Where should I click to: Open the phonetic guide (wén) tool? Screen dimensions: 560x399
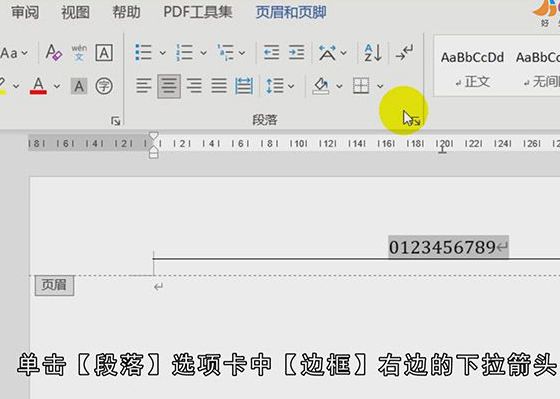click(79, 53)
